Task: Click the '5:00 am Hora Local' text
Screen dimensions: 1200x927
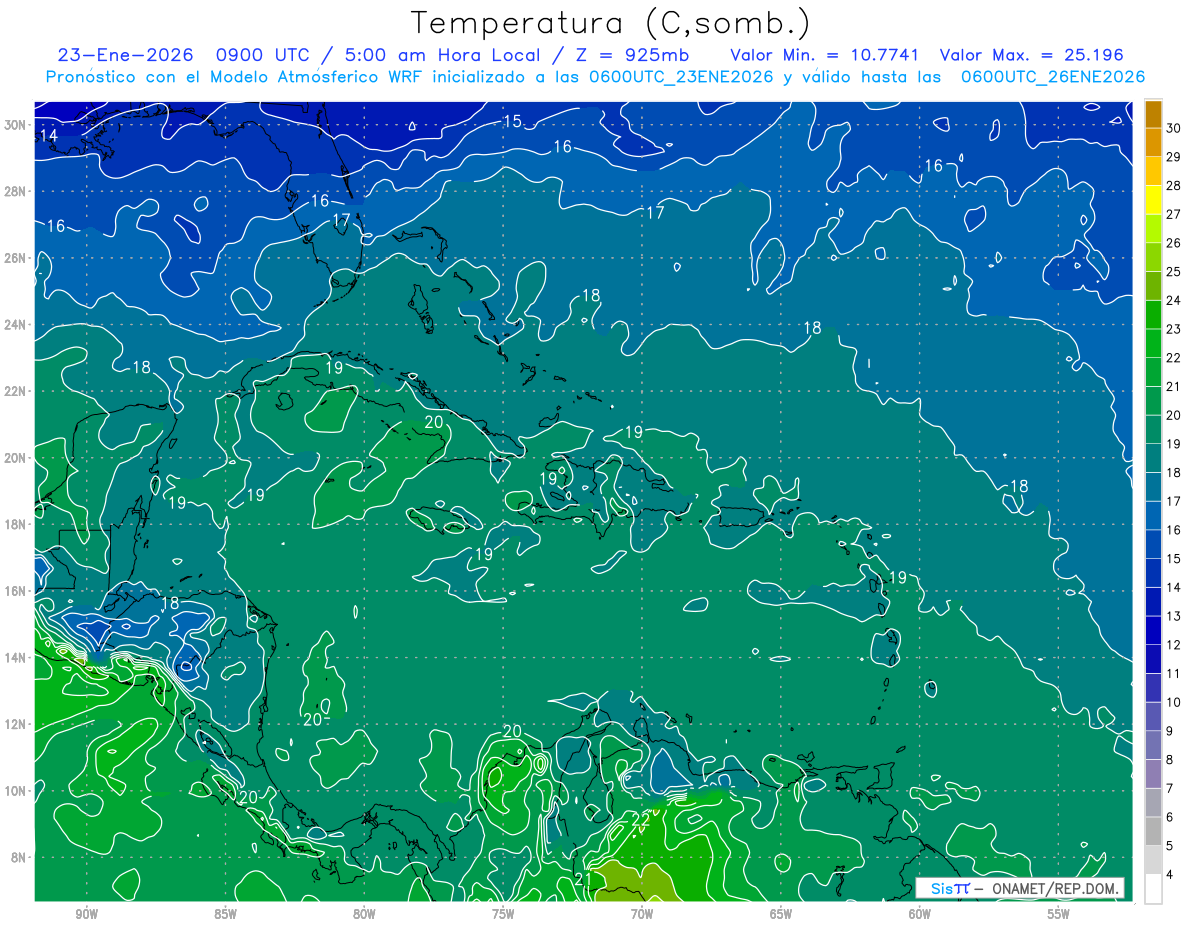Action: tap(443, 55)
